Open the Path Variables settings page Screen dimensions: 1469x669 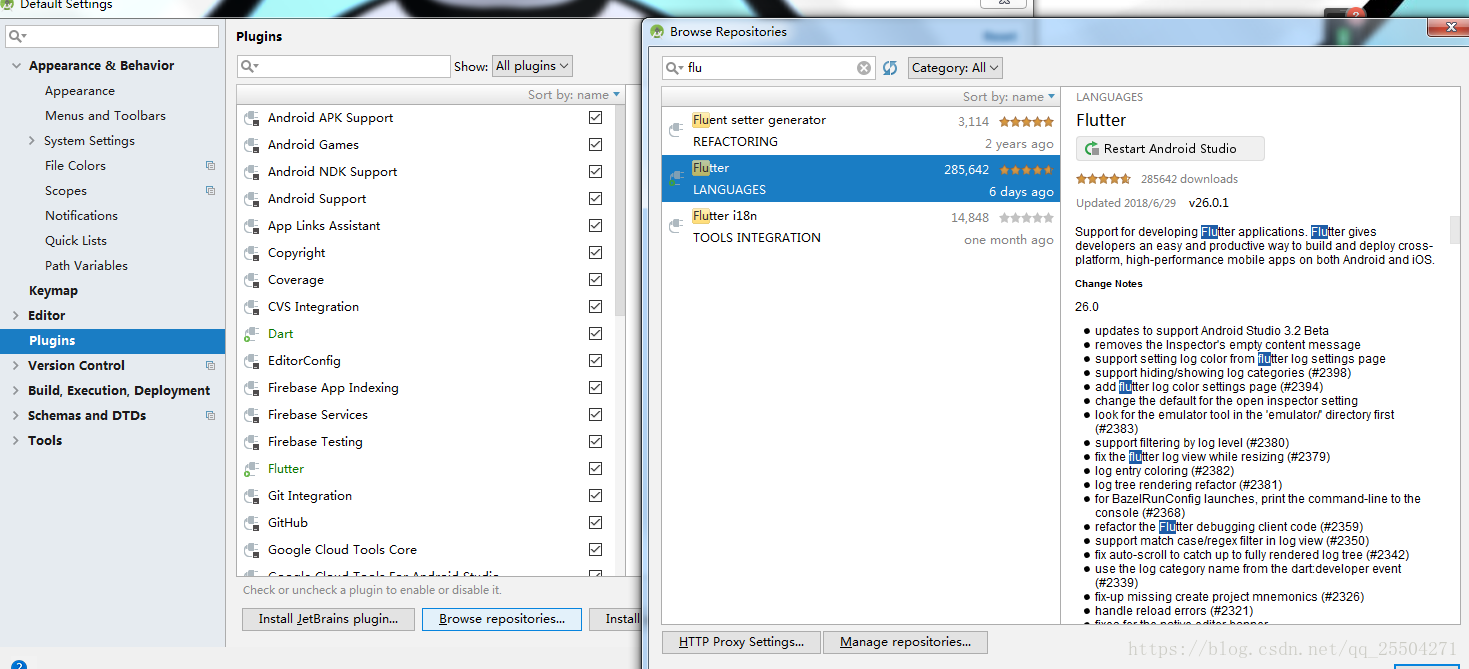(86, 266)
